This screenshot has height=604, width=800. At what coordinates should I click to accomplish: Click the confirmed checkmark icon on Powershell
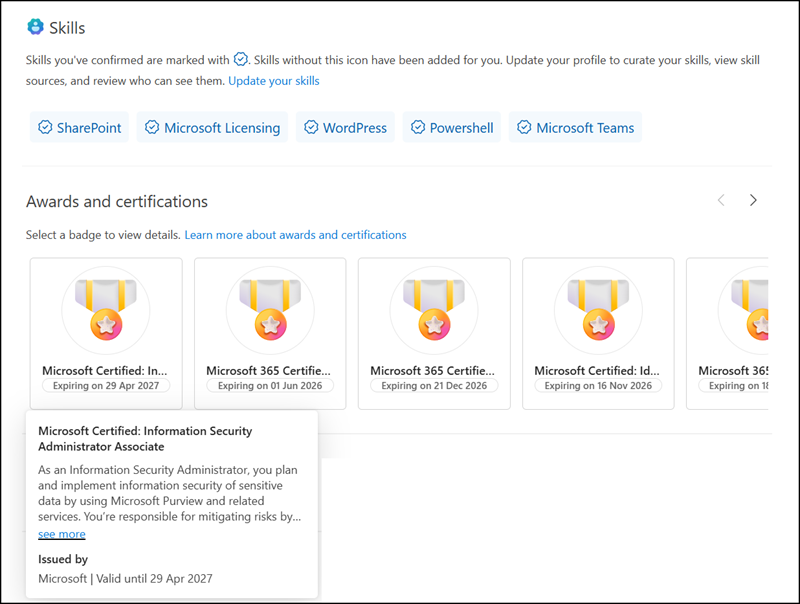418,127
